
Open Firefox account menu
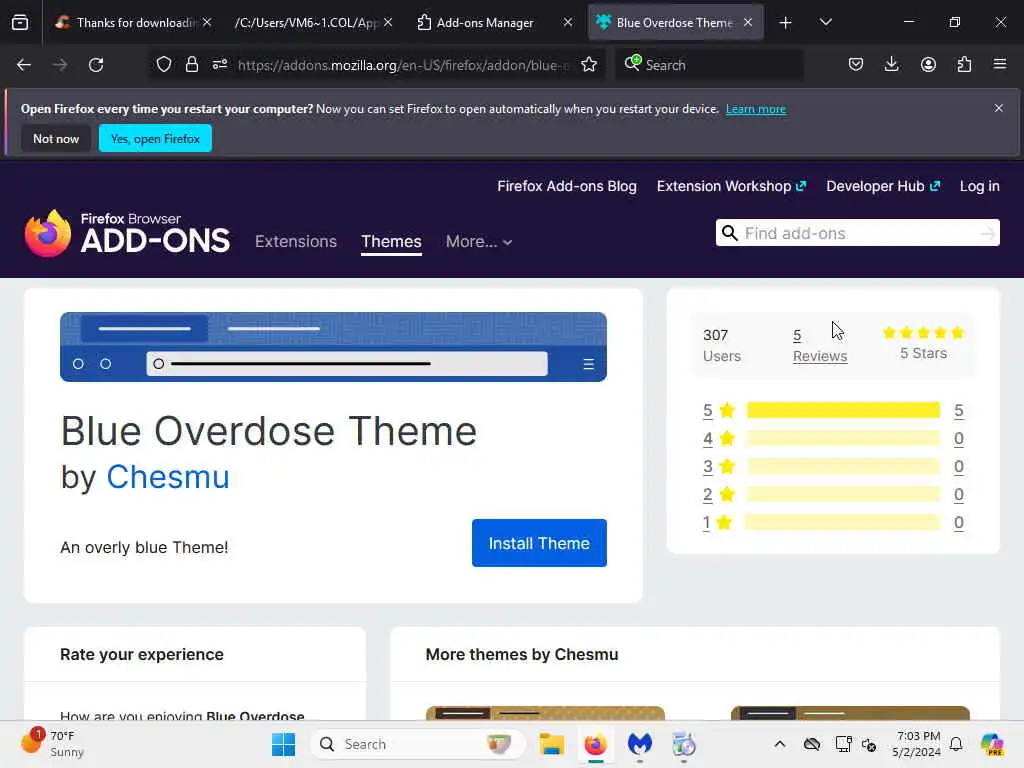(x=928, y=65)
